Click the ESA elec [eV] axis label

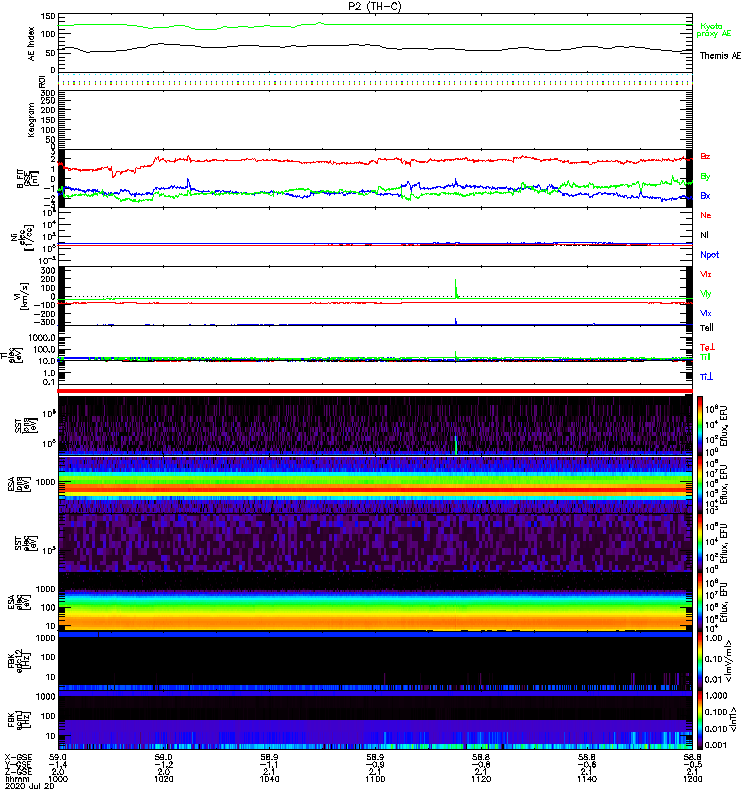click(19, 602)
